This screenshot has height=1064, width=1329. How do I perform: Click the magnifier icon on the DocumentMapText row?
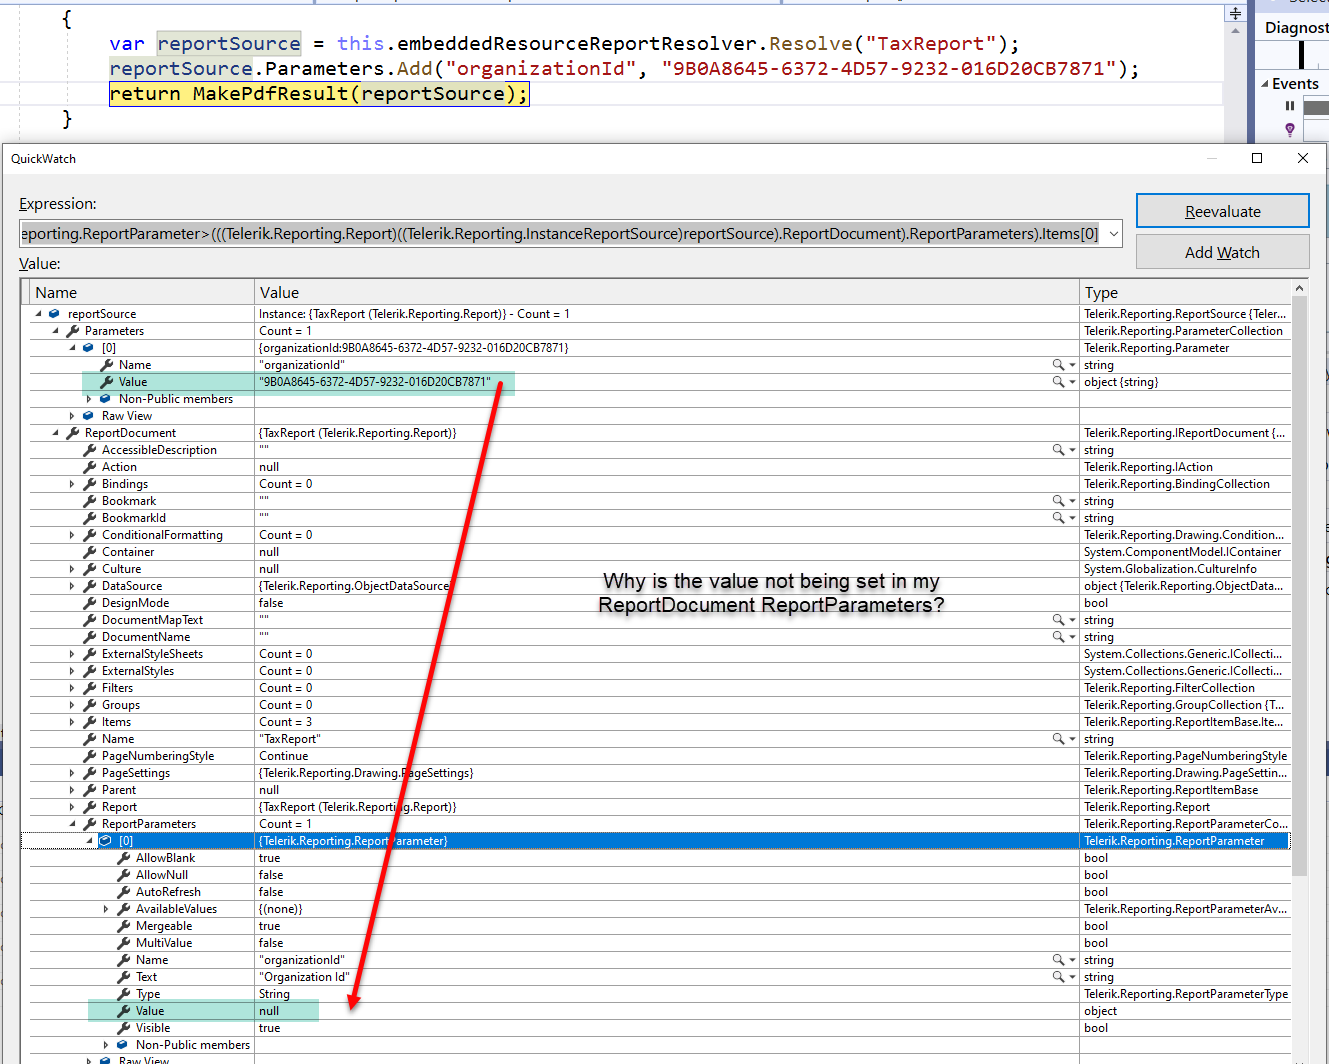tap(1057, 620)
